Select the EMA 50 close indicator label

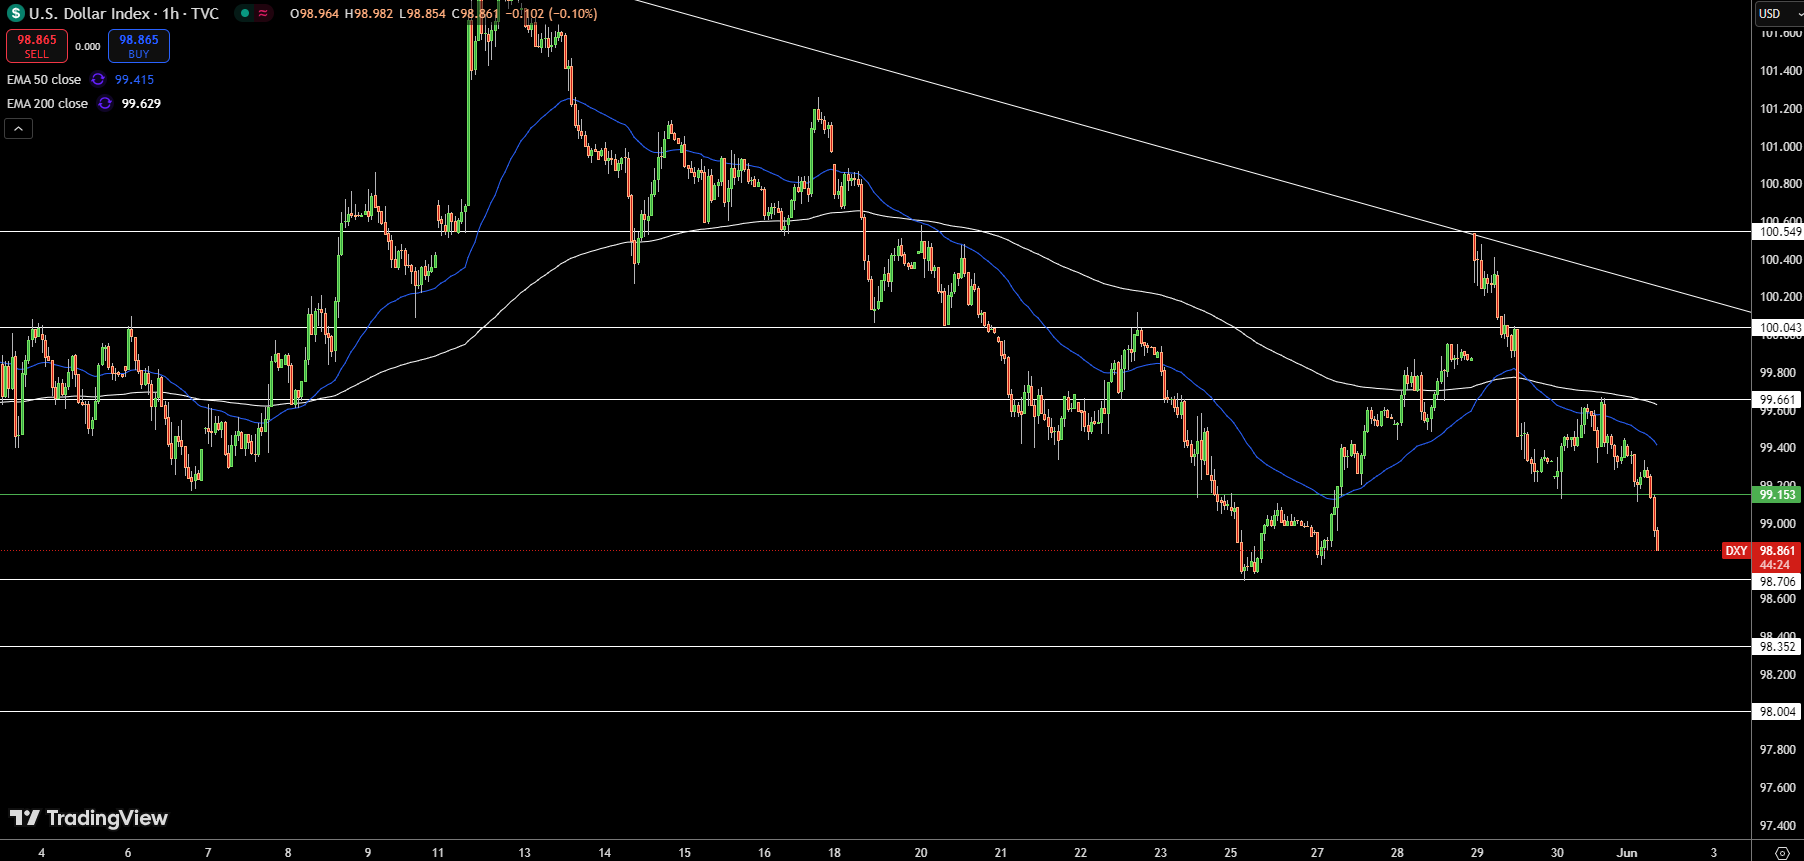coord(44,80)
